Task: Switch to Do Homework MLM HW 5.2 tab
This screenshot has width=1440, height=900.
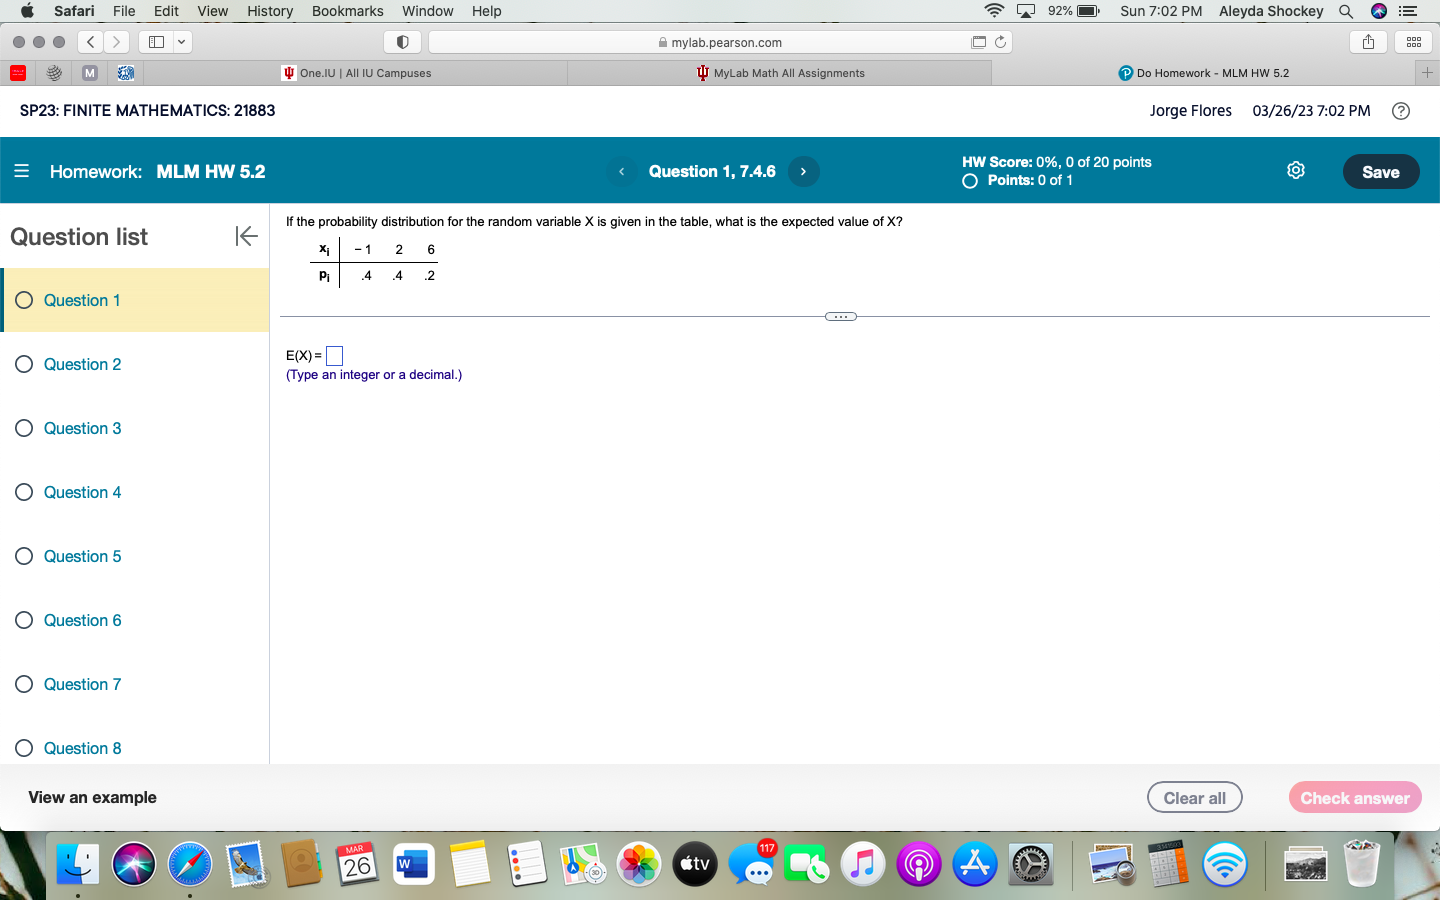Action: pos(1204,73)
